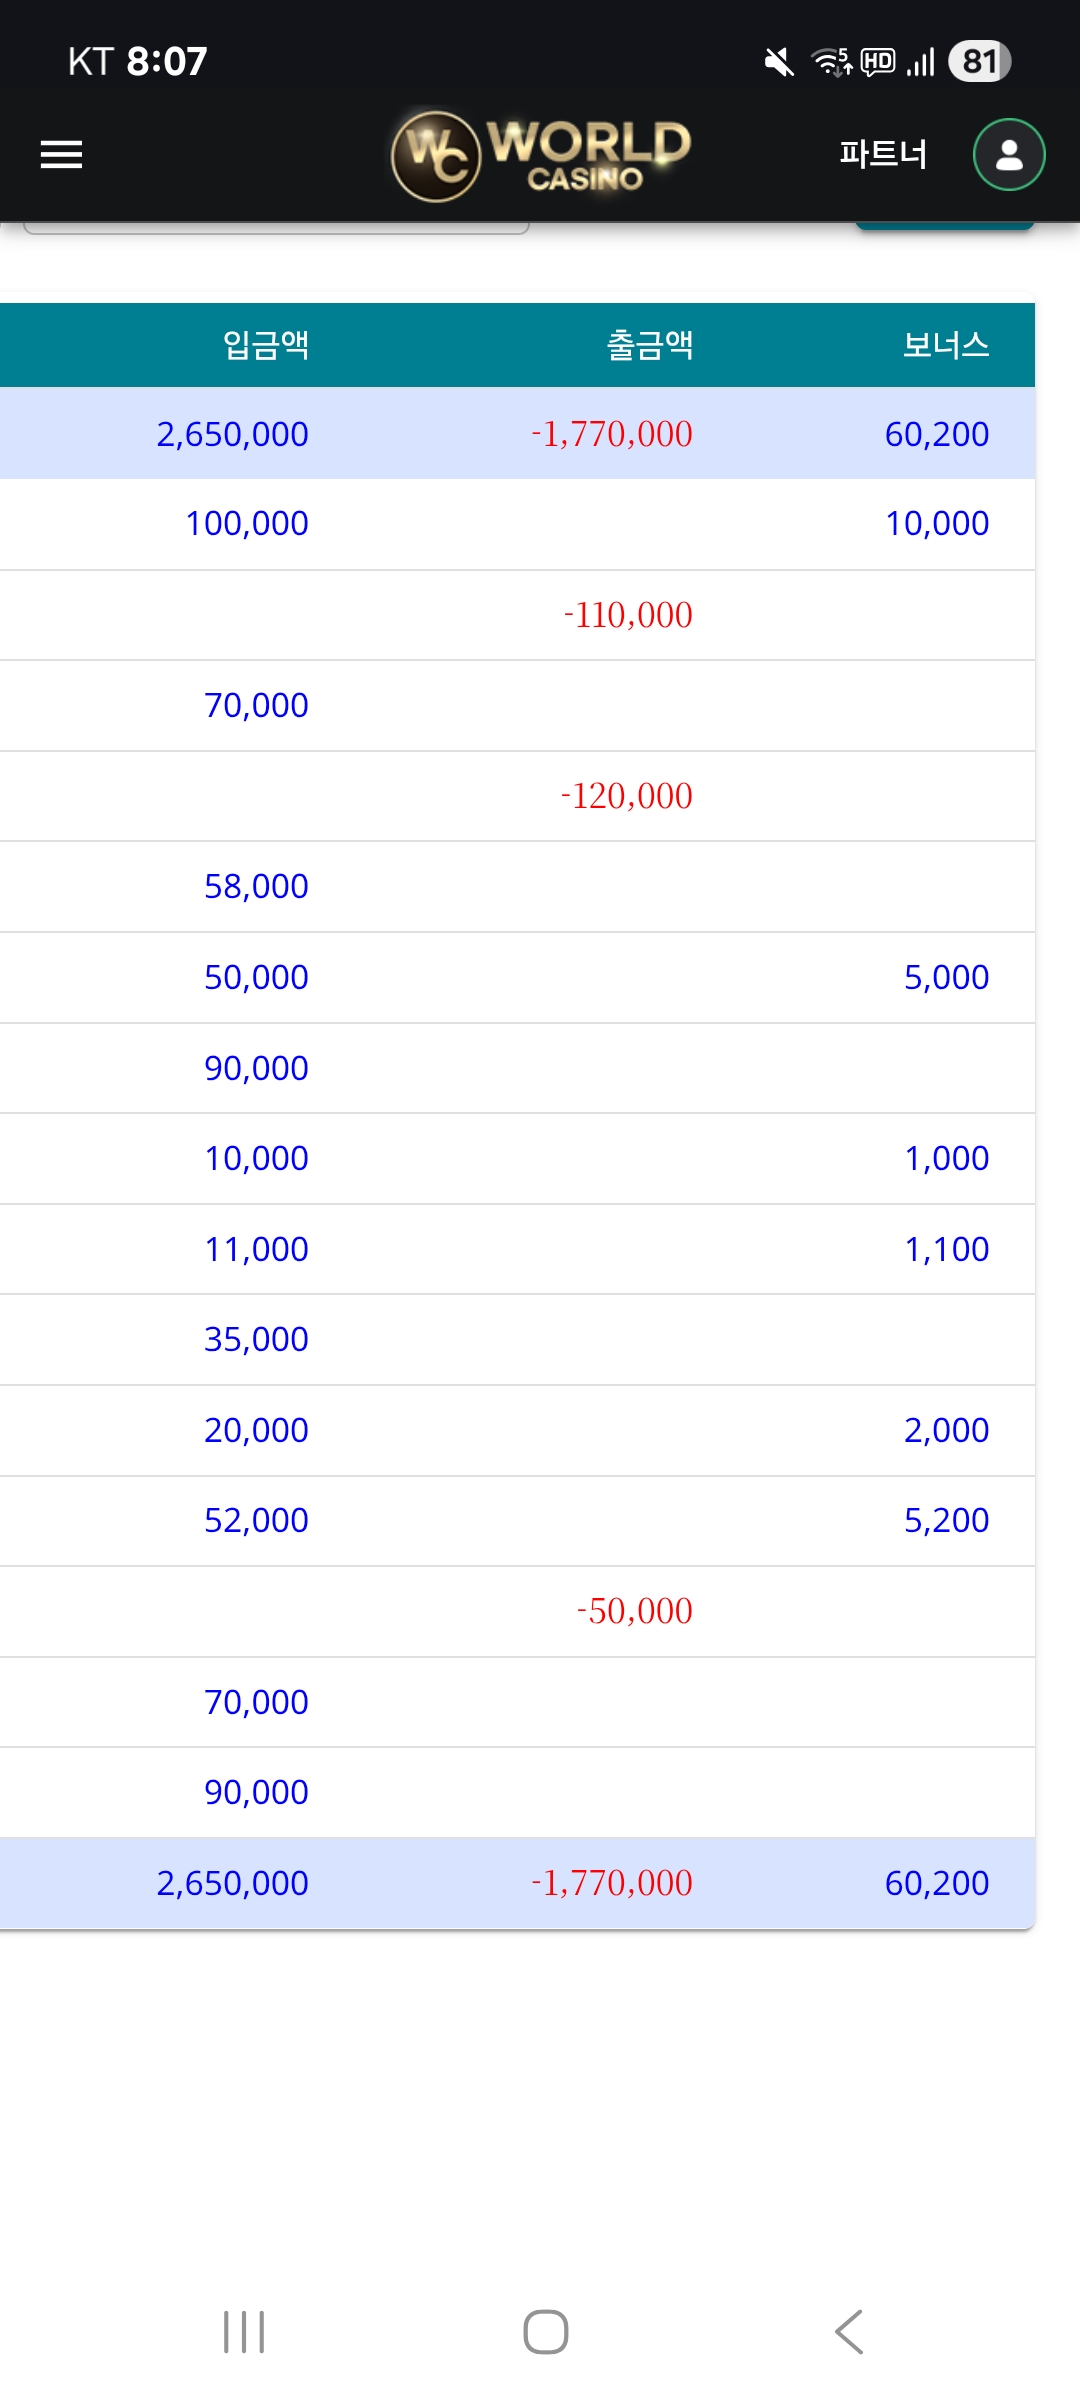Screen dimensions: 1080x2400
Task: Open the Android recent apps button
Action: pos(244,2332)
